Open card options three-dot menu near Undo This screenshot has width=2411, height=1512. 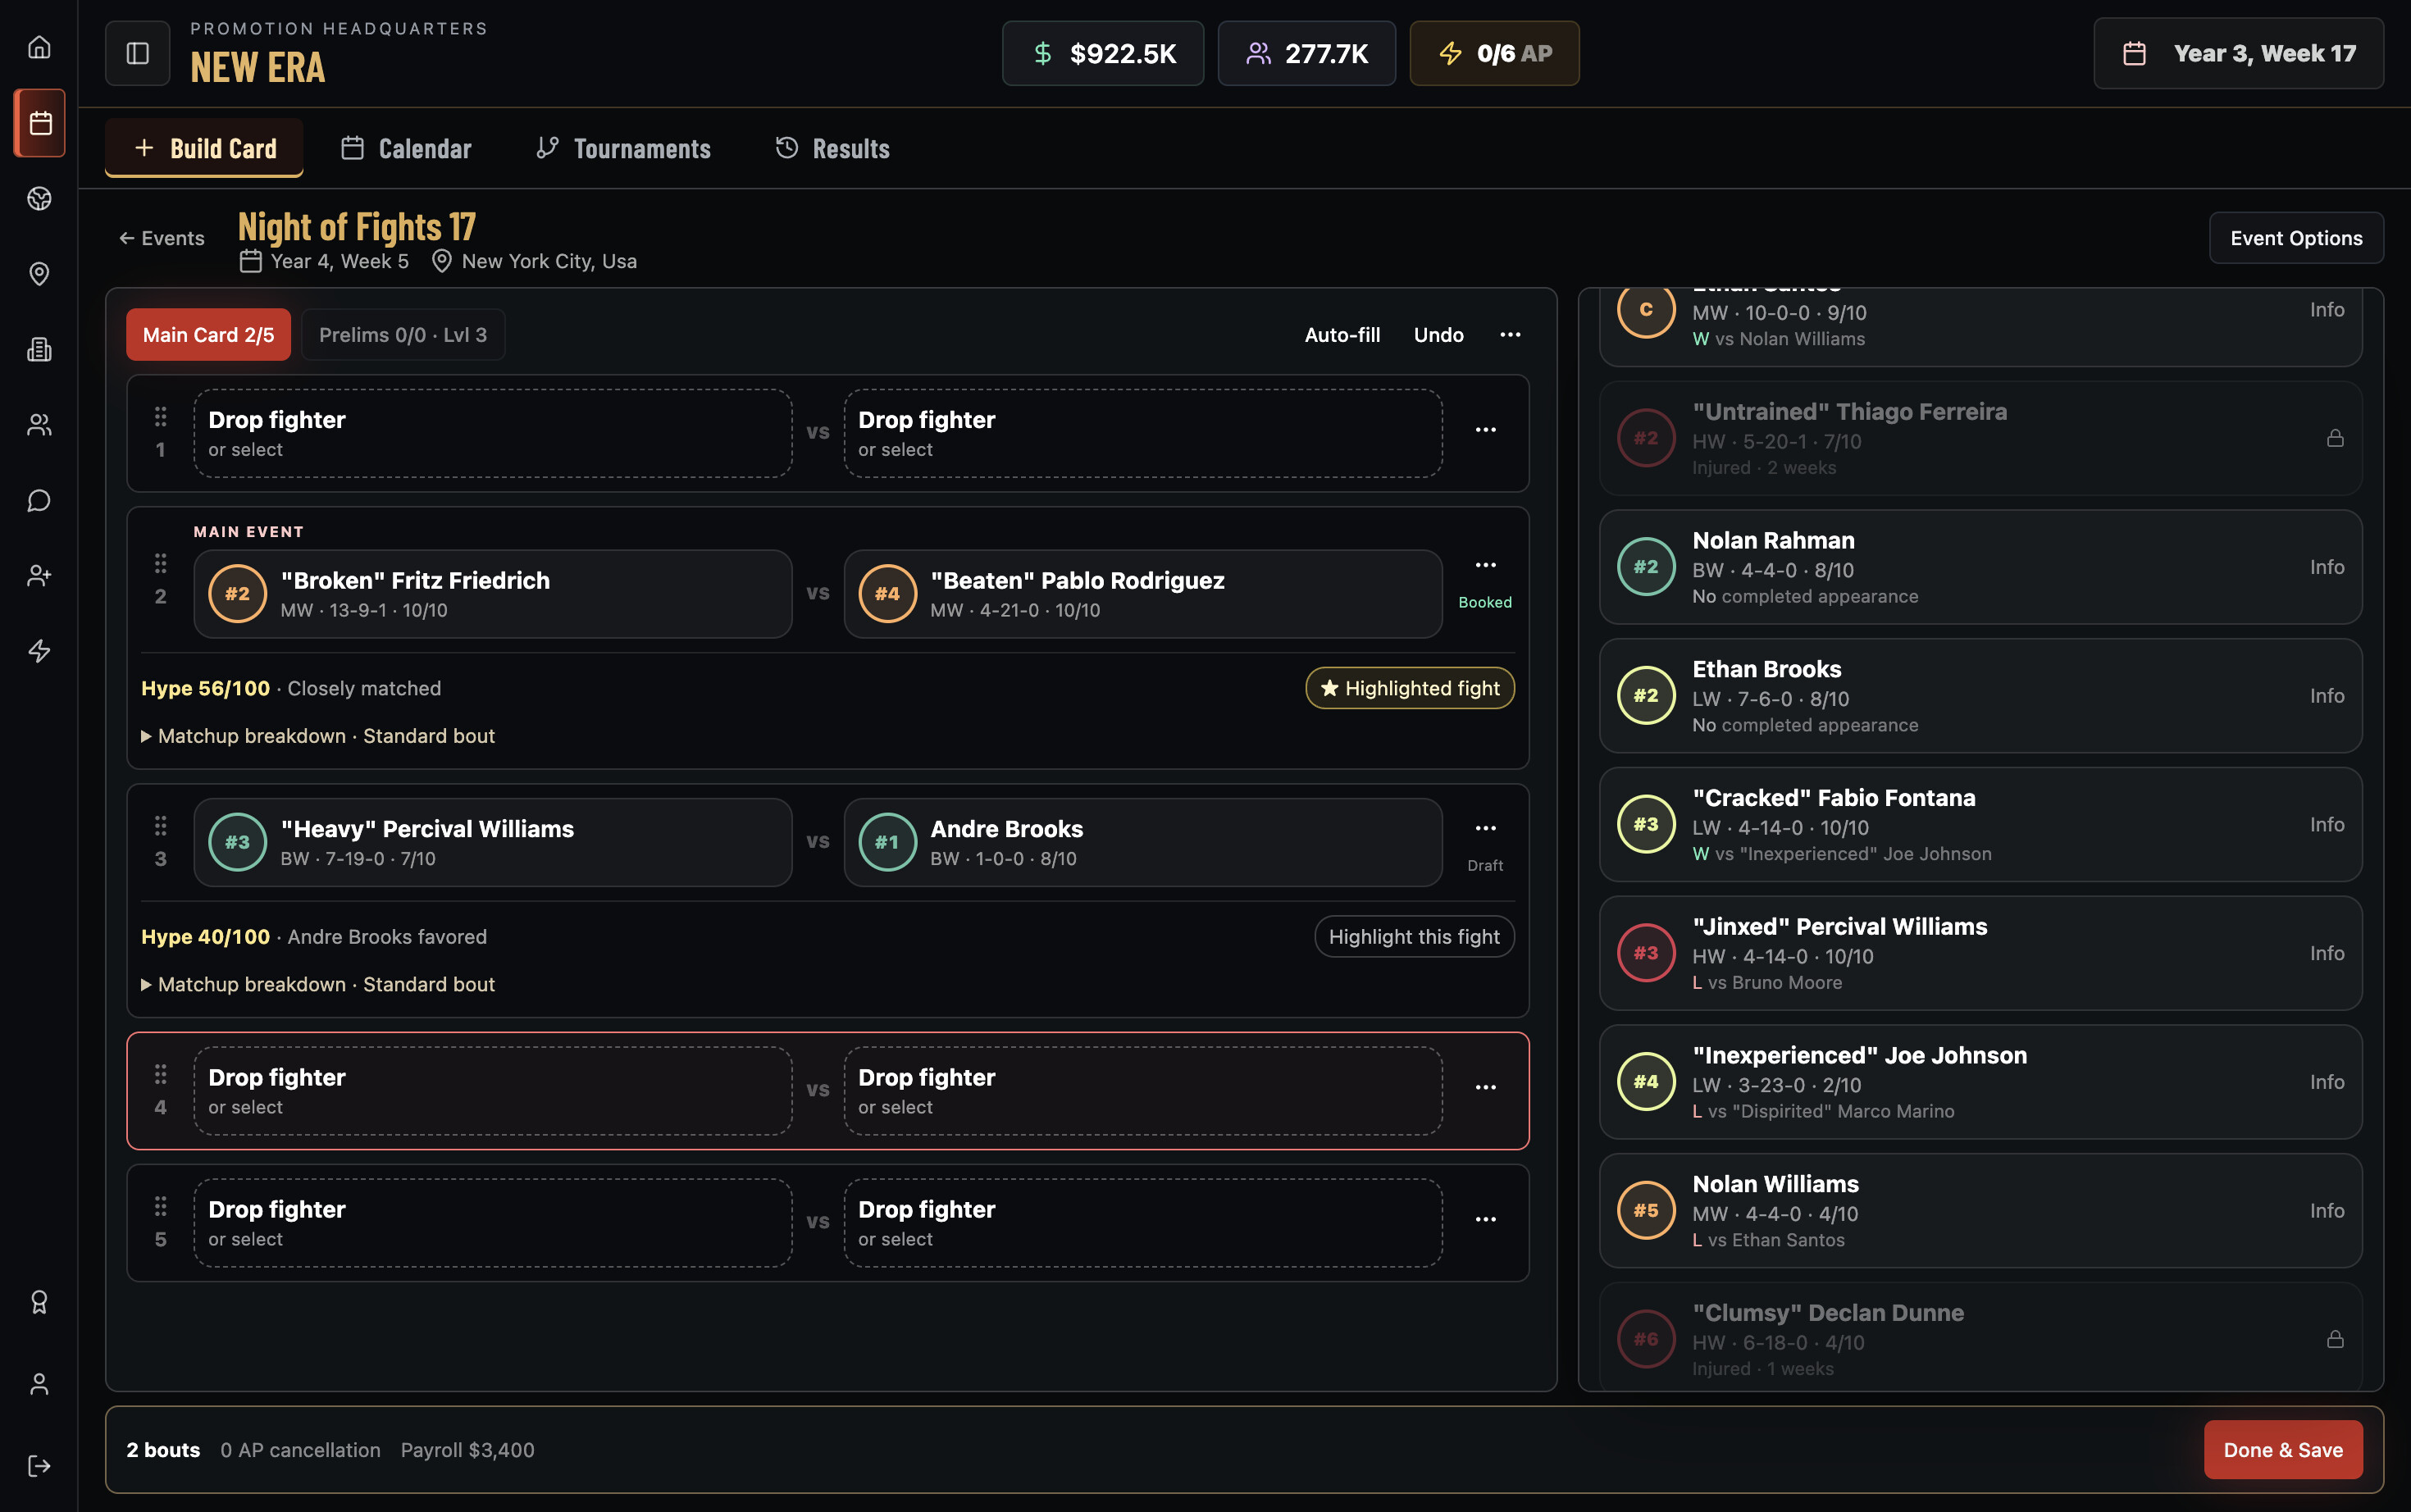point(1510,335)
